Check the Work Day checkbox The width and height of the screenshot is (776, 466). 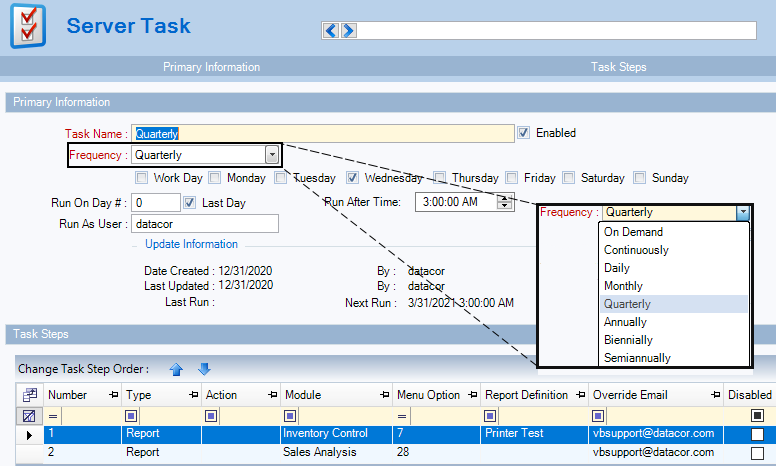point(142,177)
